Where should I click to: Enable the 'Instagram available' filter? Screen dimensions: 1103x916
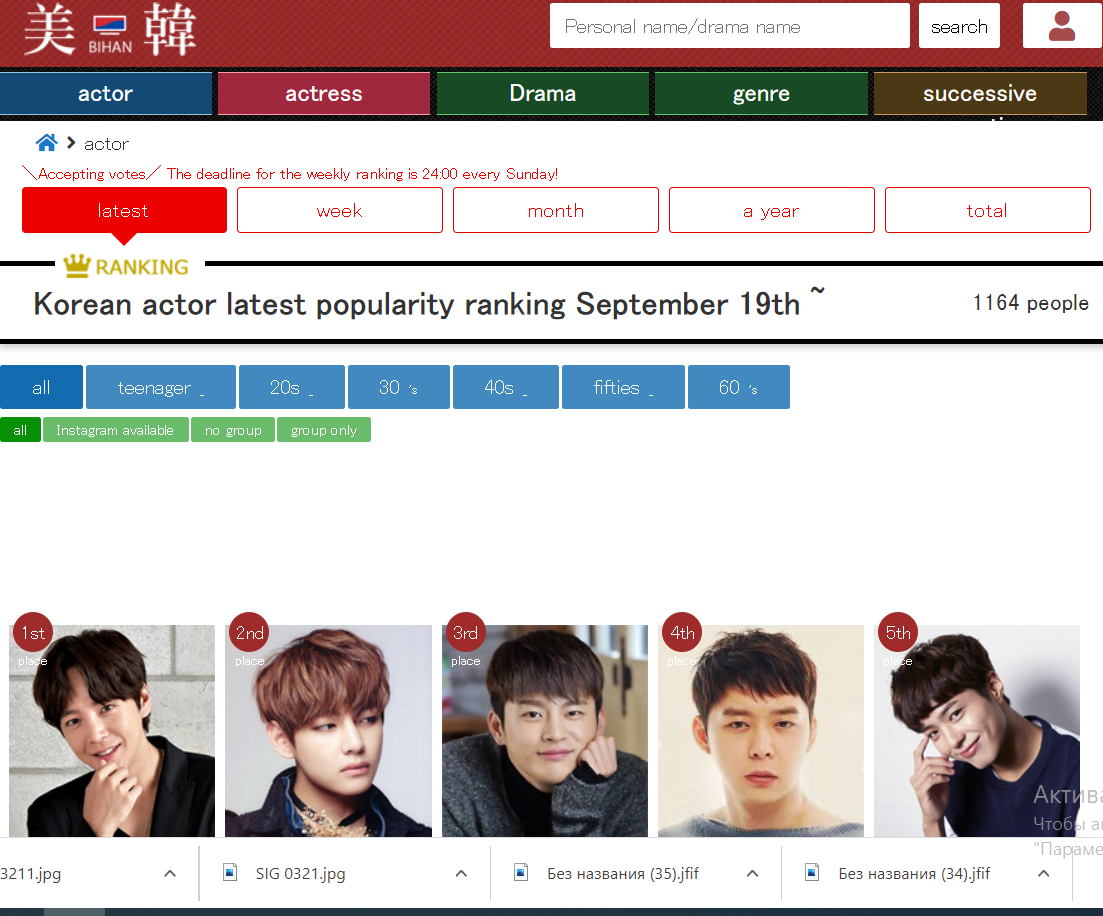tap(115, 430)
